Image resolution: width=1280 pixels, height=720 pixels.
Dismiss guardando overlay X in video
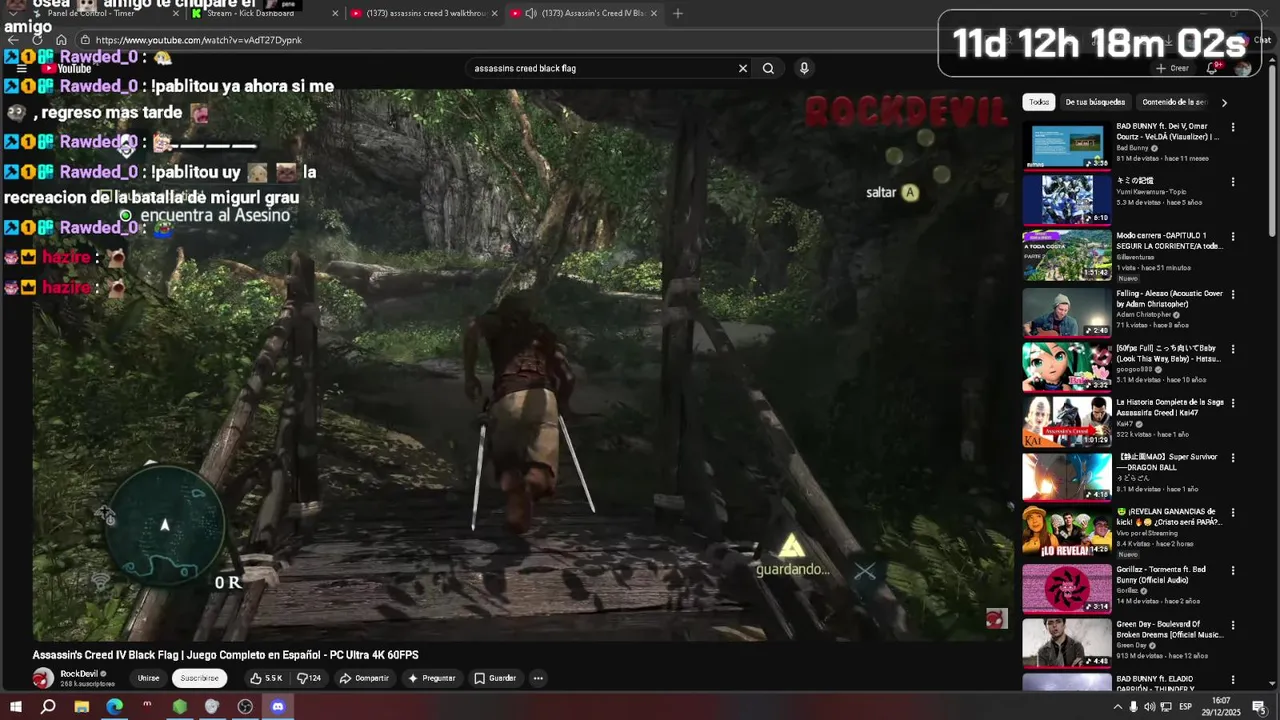[865, 571]
